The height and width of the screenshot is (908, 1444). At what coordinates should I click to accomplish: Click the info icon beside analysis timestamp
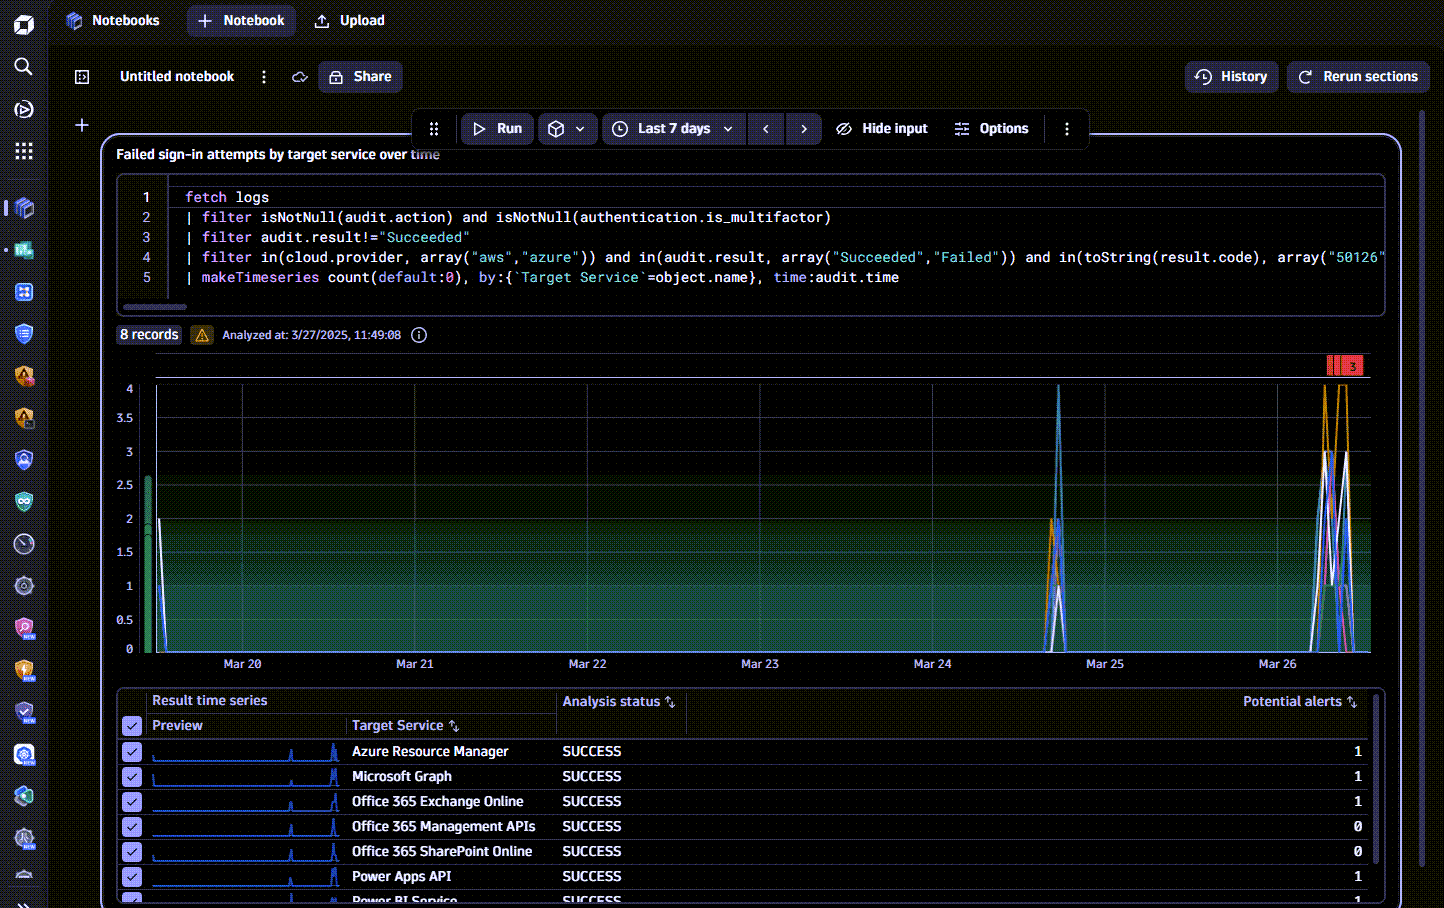pyautogui.click(x=419, y=335)
